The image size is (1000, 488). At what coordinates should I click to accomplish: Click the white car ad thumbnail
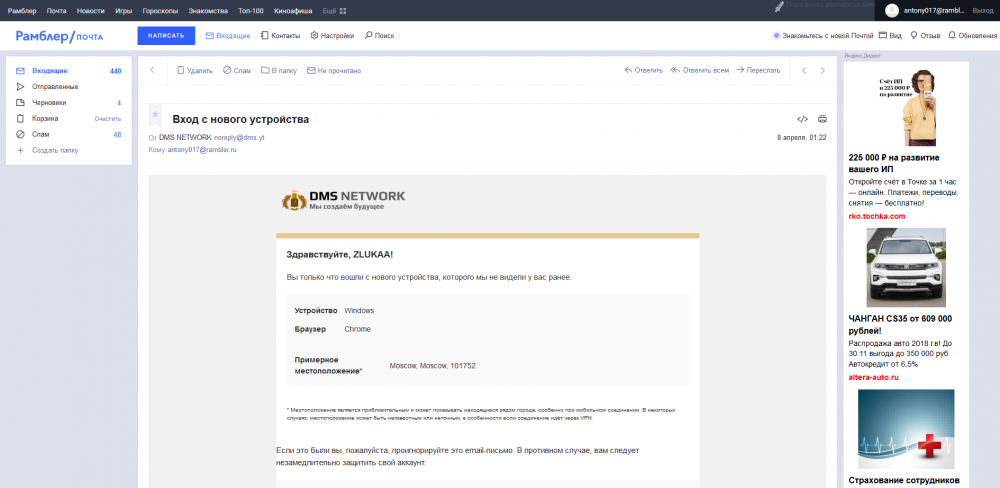click(905, 267)
